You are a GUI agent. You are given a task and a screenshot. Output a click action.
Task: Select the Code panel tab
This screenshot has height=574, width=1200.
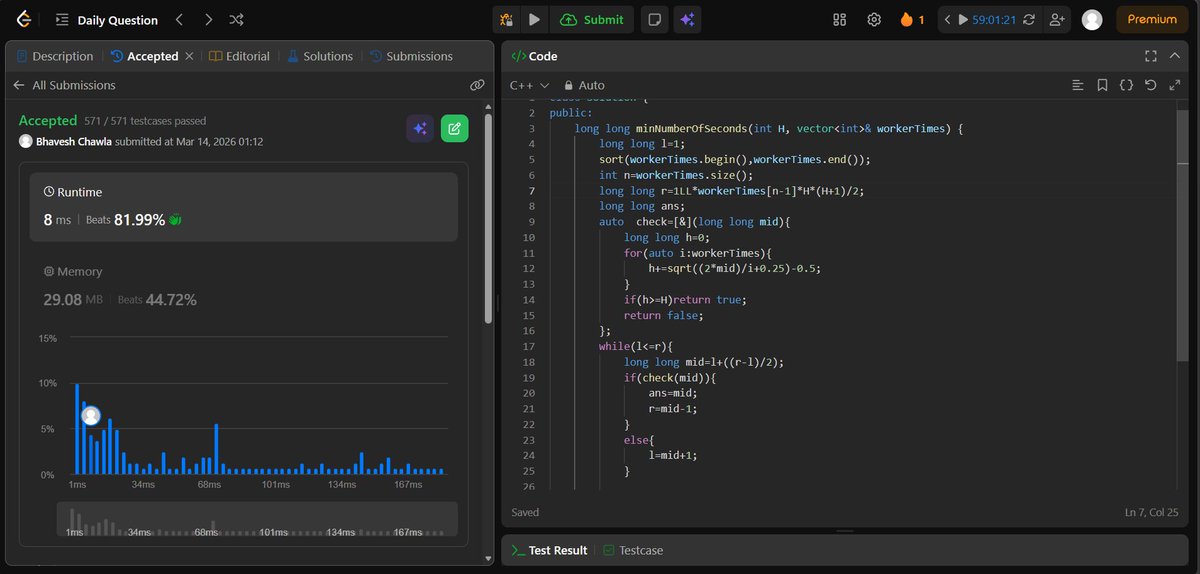tap(534, 56)
